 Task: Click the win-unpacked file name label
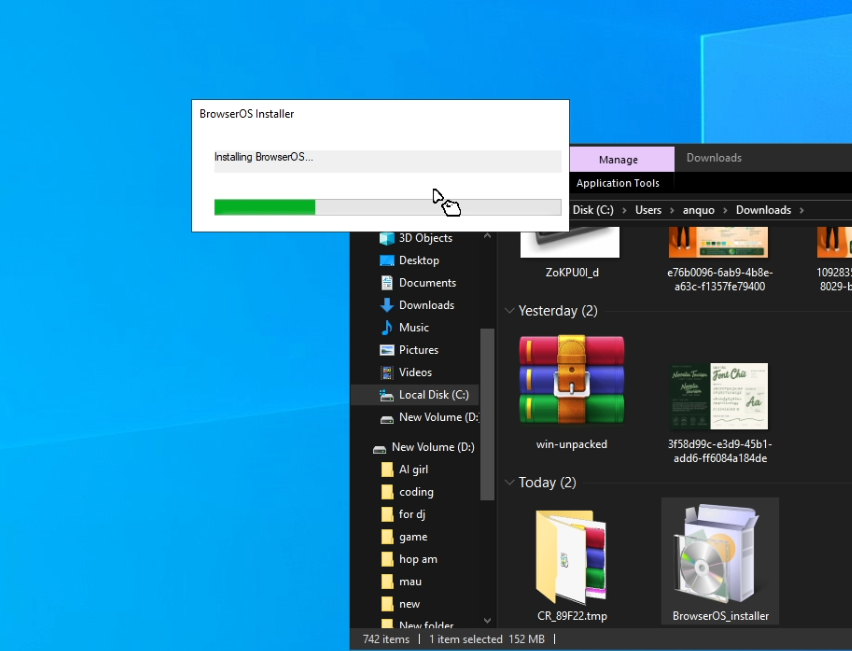click(572, 444)
